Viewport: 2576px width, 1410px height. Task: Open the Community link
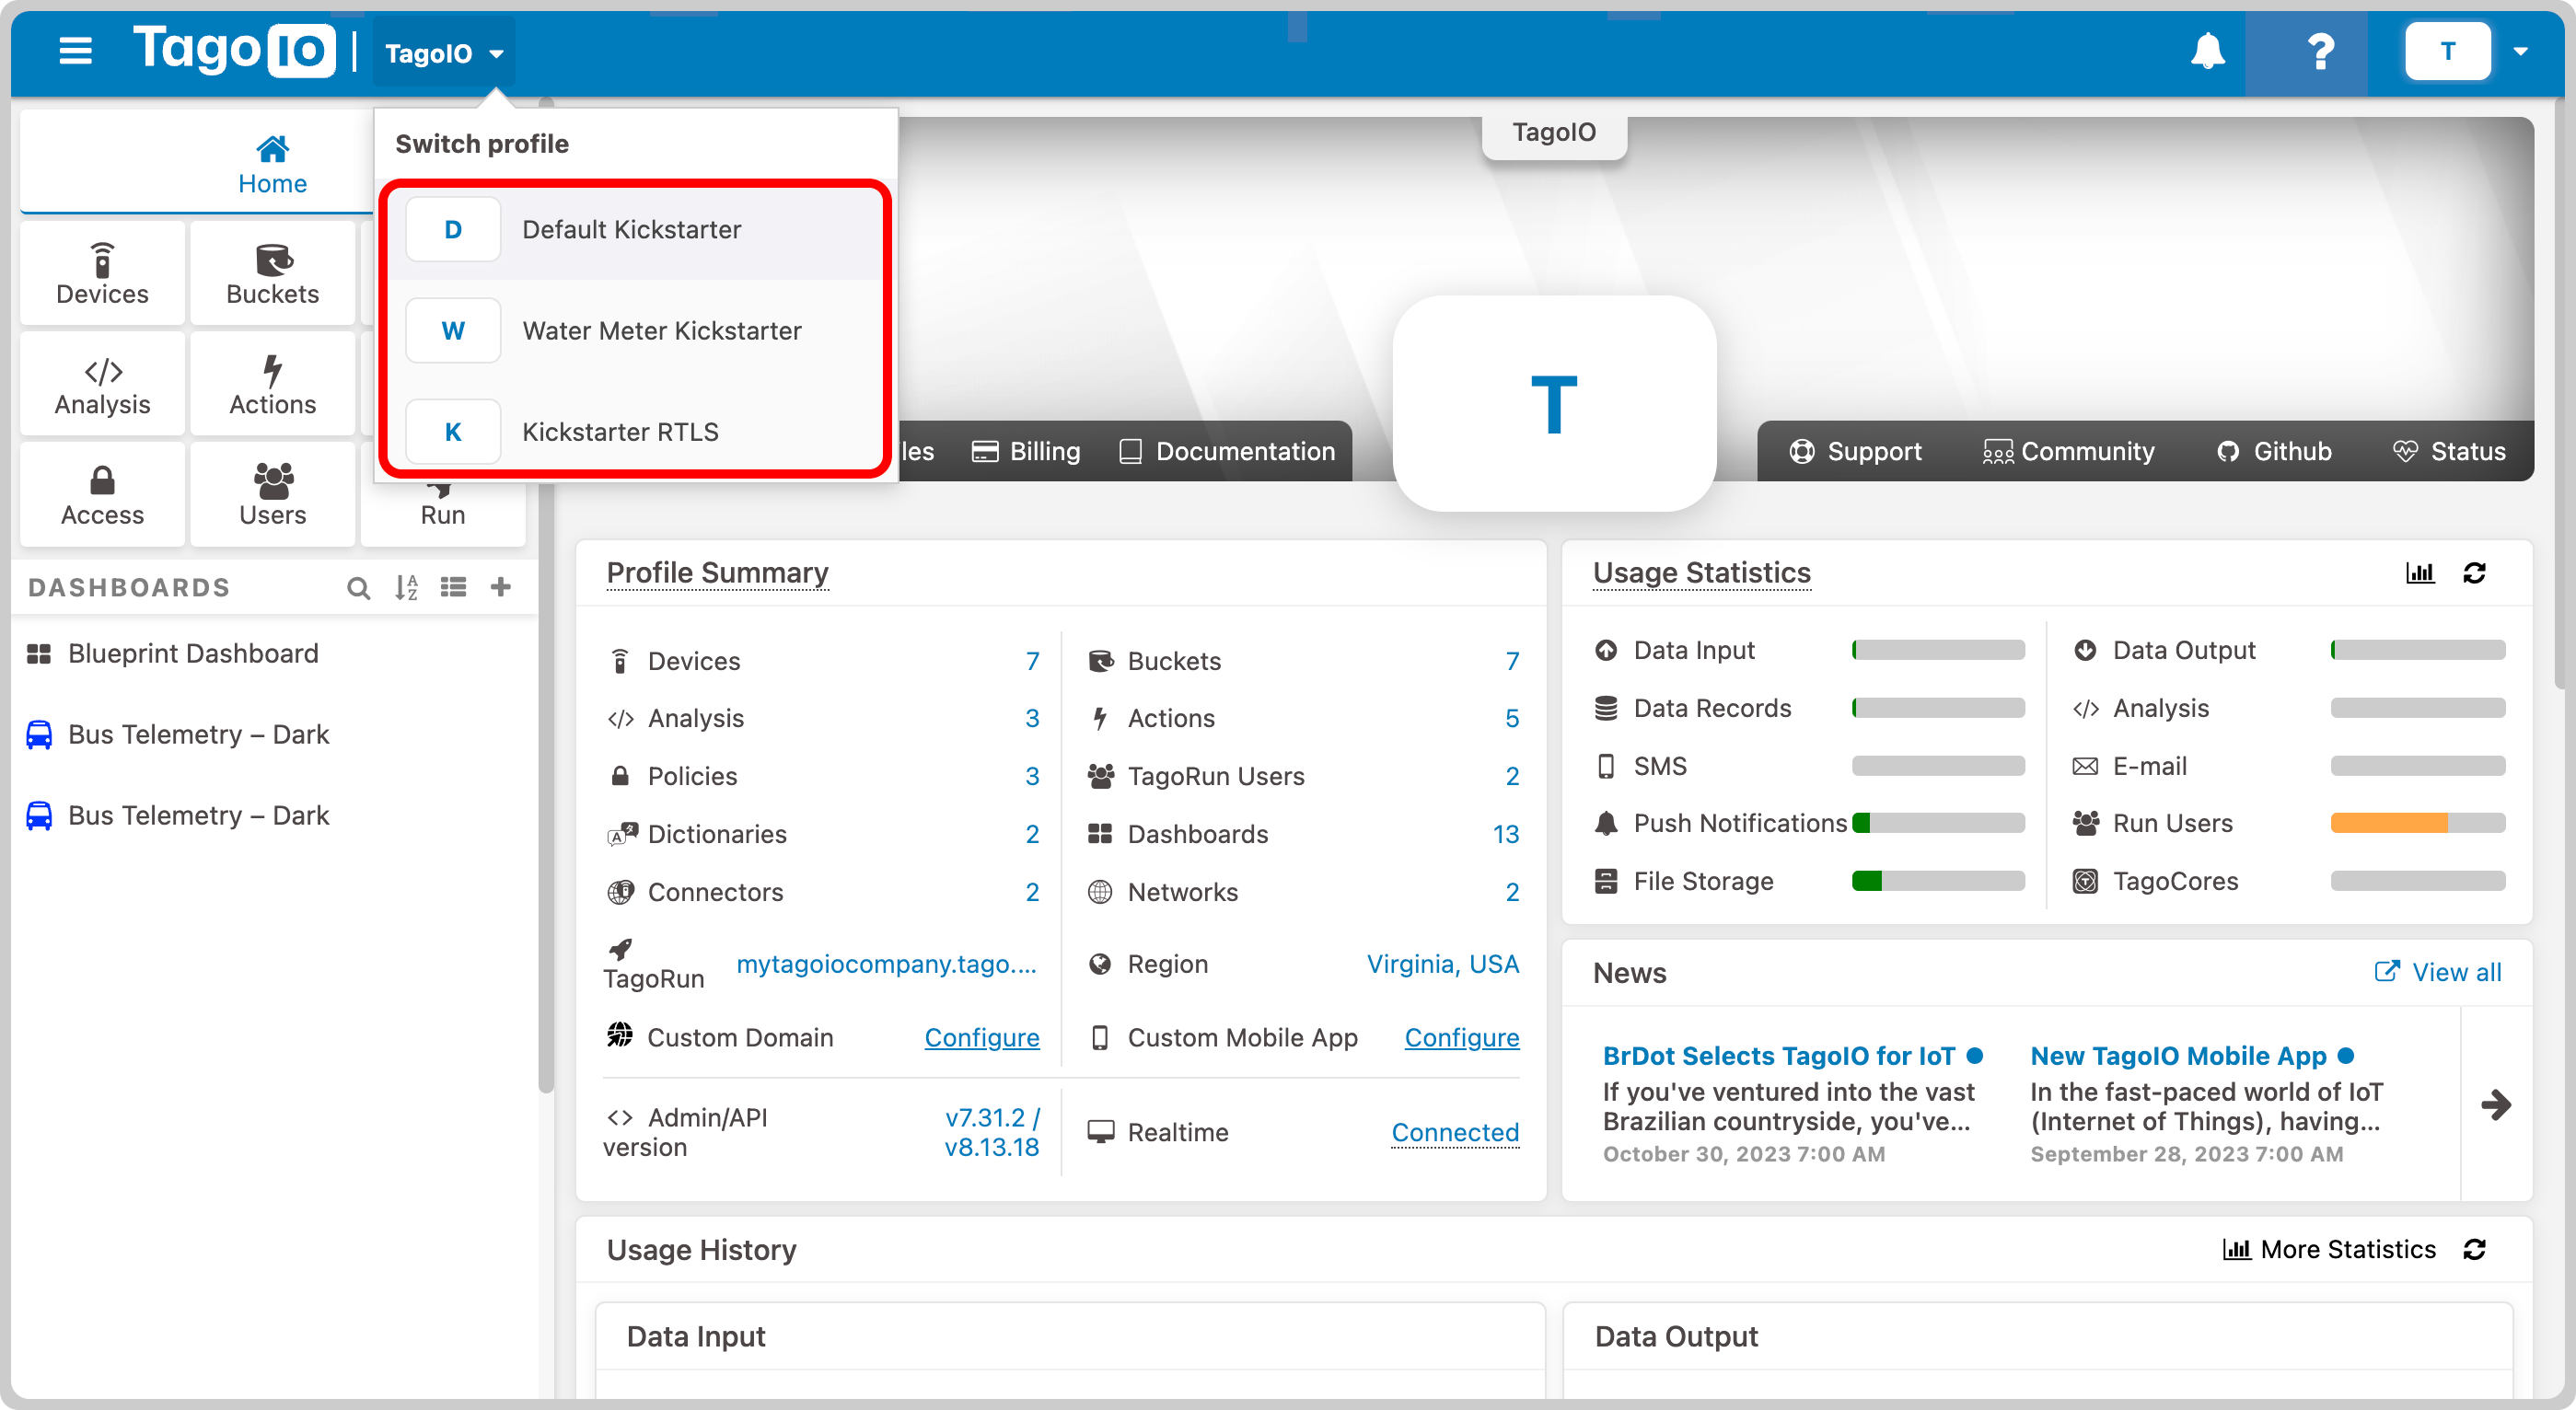pos(2068,451)
